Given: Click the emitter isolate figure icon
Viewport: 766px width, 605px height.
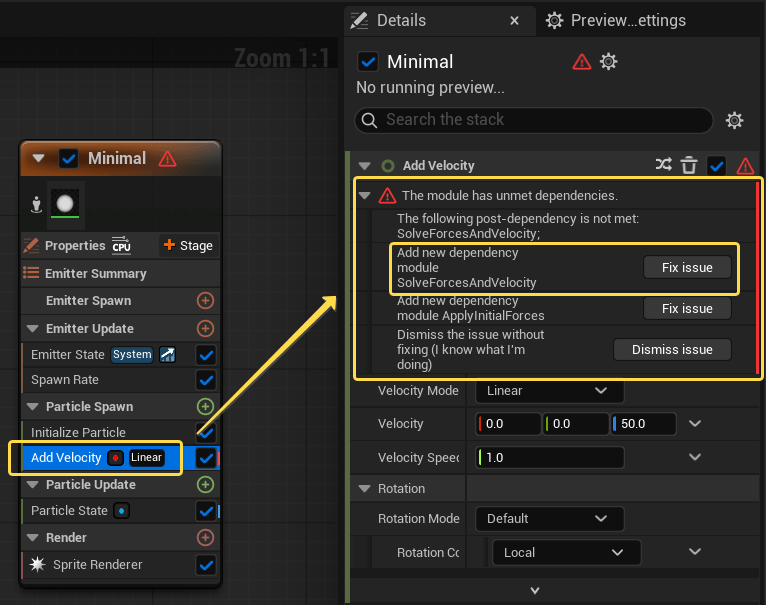Looking at the screenshot, I should click(36, 204).
